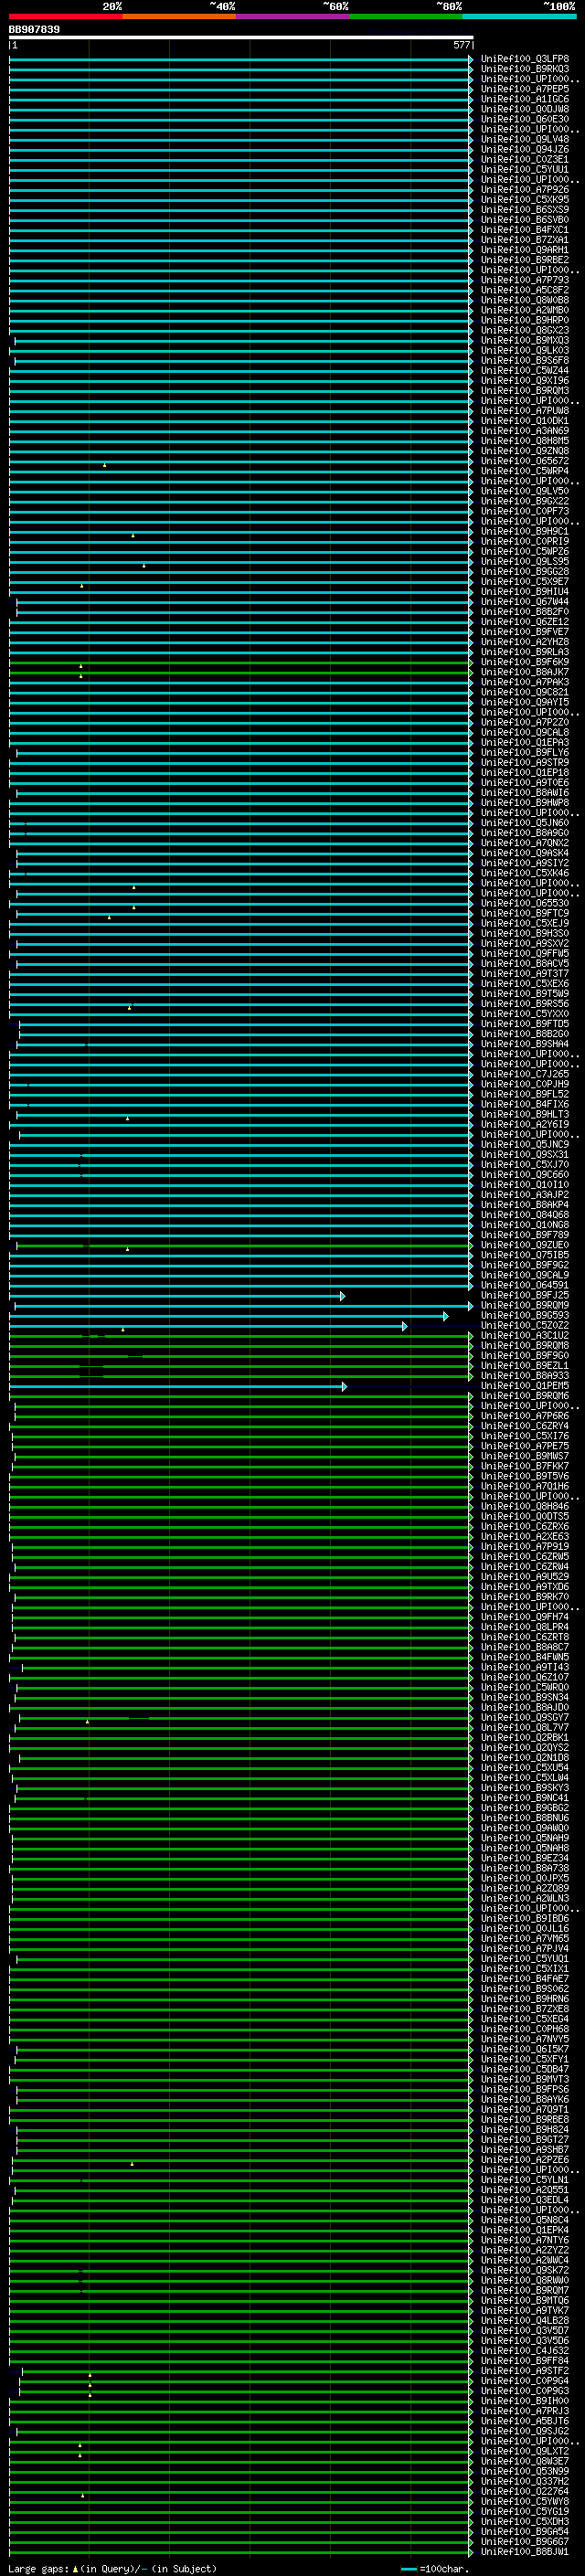
Task: Select label UniRef100_B9RBE2
Action: pos(525,260)
